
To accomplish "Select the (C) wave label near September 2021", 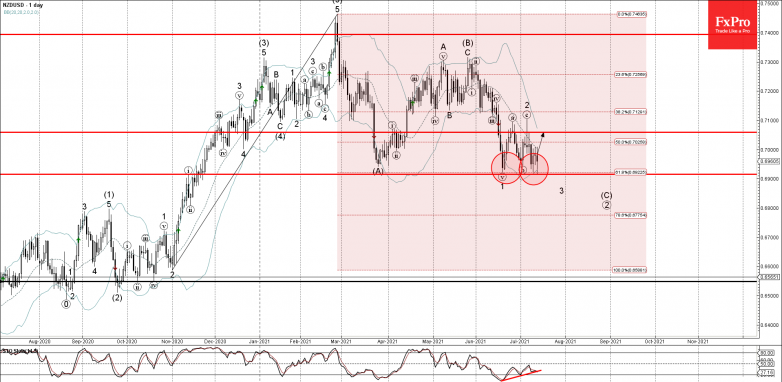I will (x=606, y=195).
